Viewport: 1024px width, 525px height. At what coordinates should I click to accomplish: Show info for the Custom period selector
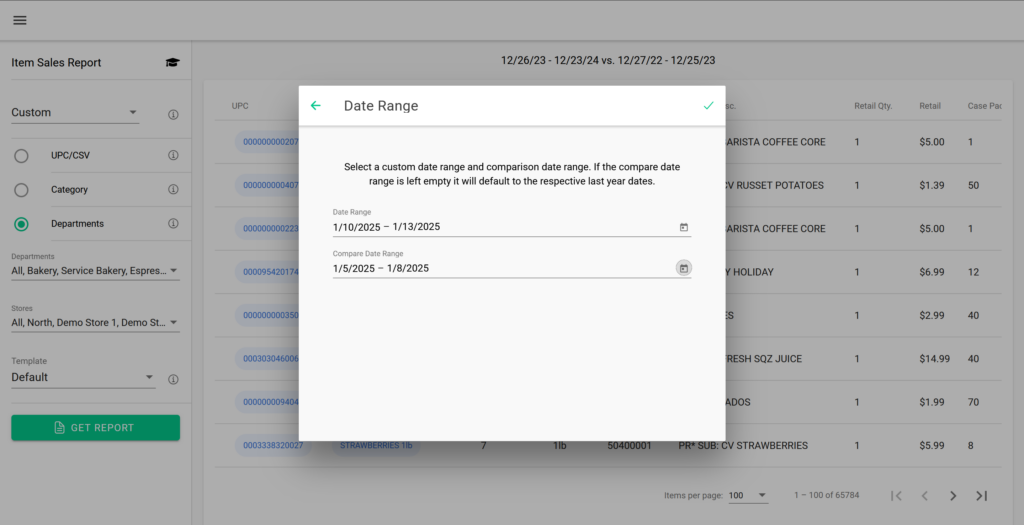pos(173,115)
